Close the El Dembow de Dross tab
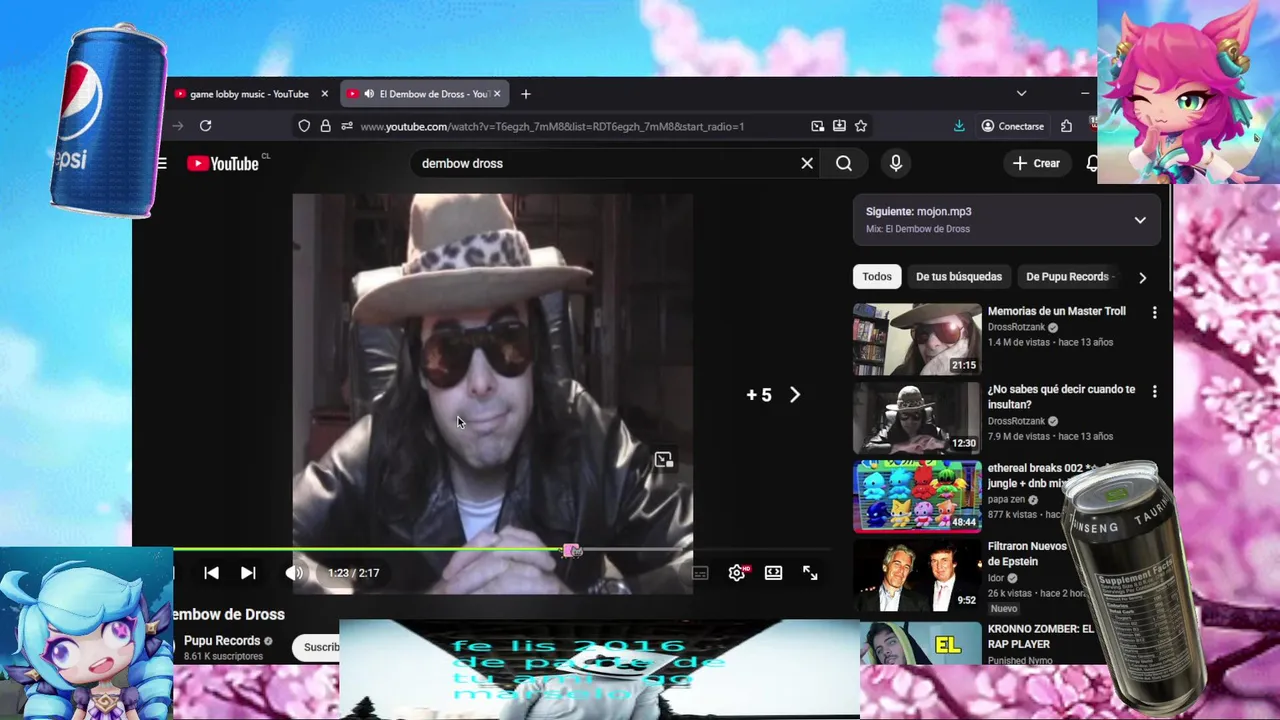Screen dimensions: 1280x720 pos(497,94)
